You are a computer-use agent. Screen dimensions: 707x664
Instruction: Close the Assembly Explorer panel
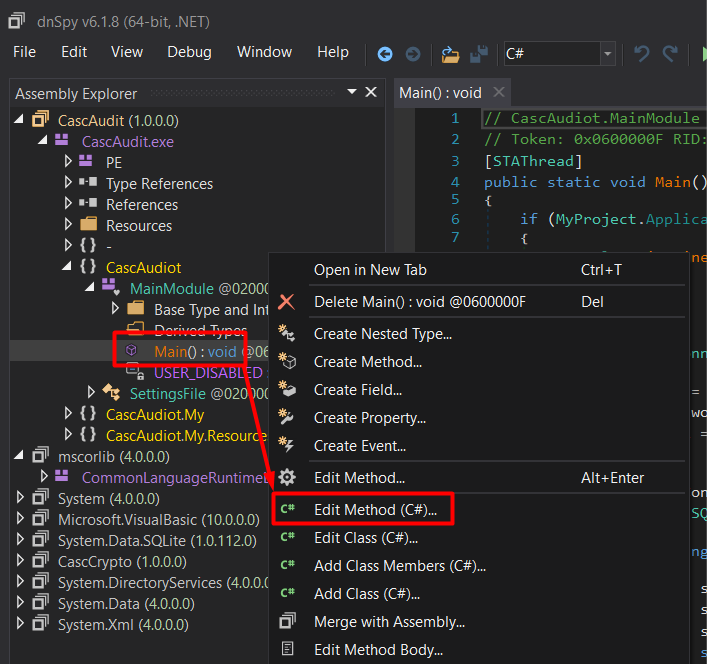point(371,92)
